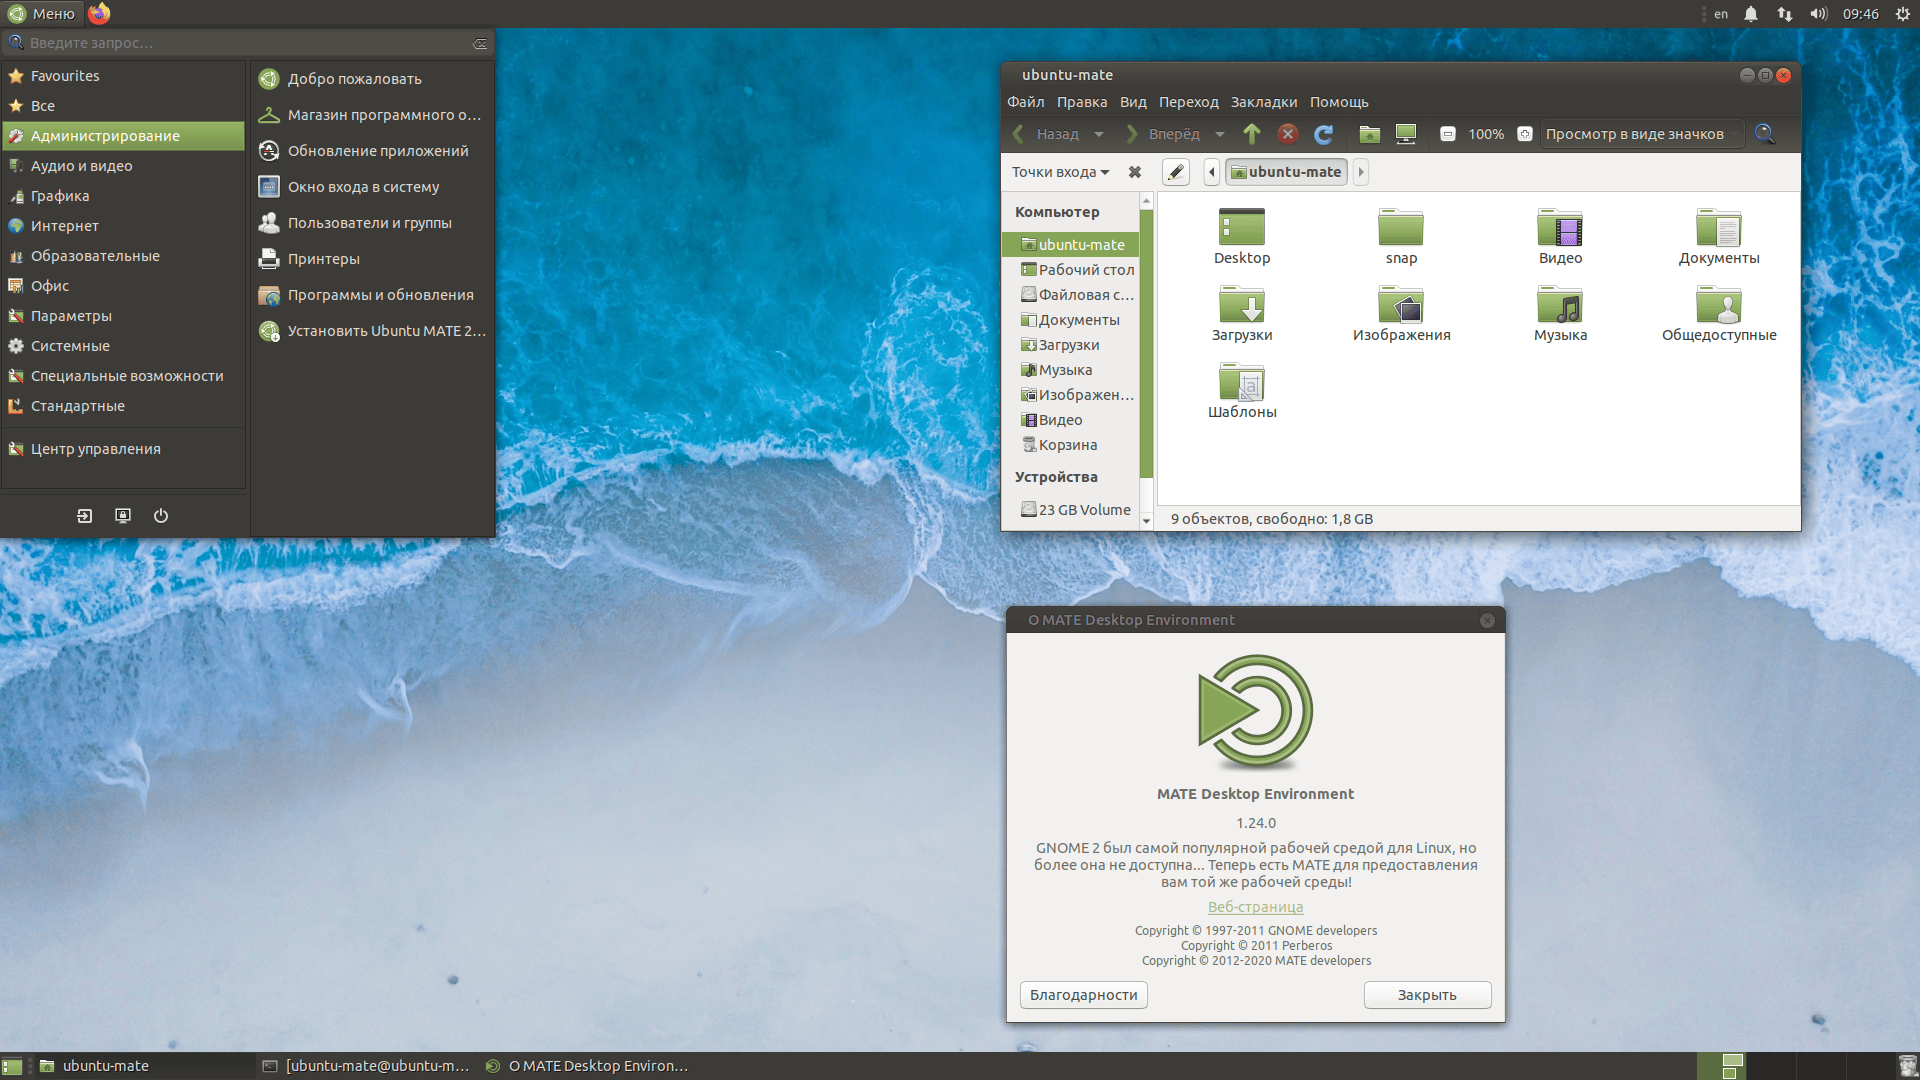The image size is (1920, 1080).
Task: Select Файловая с... in sidebar
Action: tap(1070, 295)
